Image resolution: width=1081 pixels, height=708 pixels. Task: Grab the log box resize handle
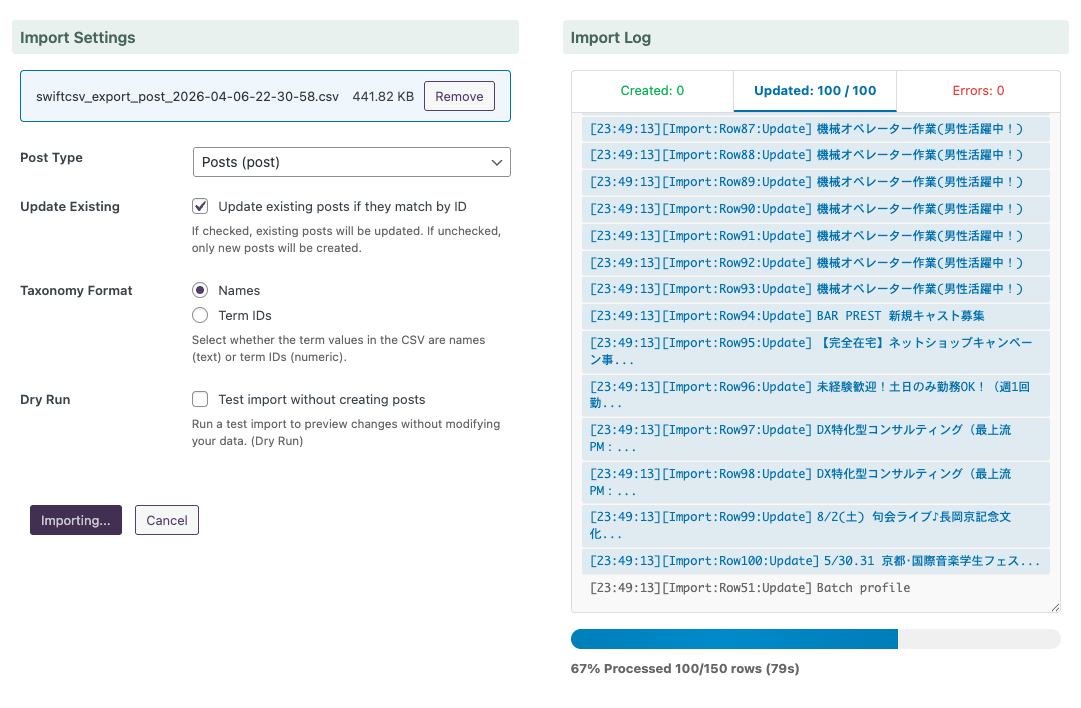1054,606
